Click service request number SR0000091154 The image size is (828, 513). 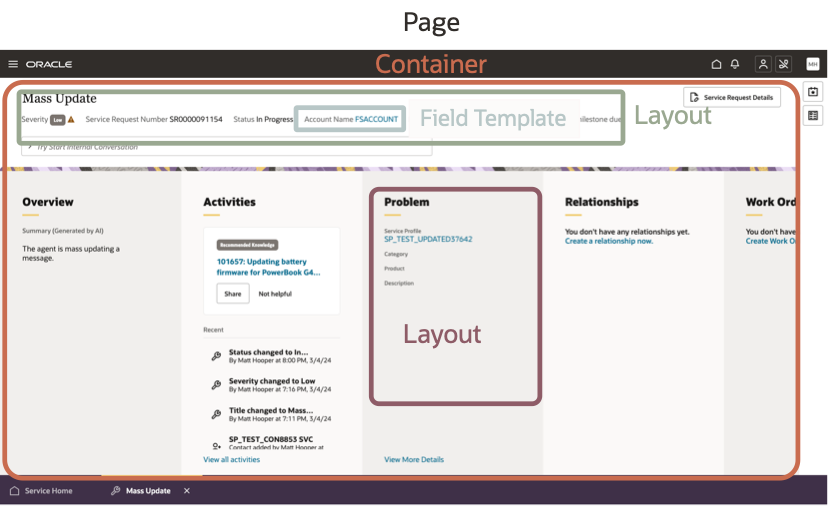click(196, 119)
